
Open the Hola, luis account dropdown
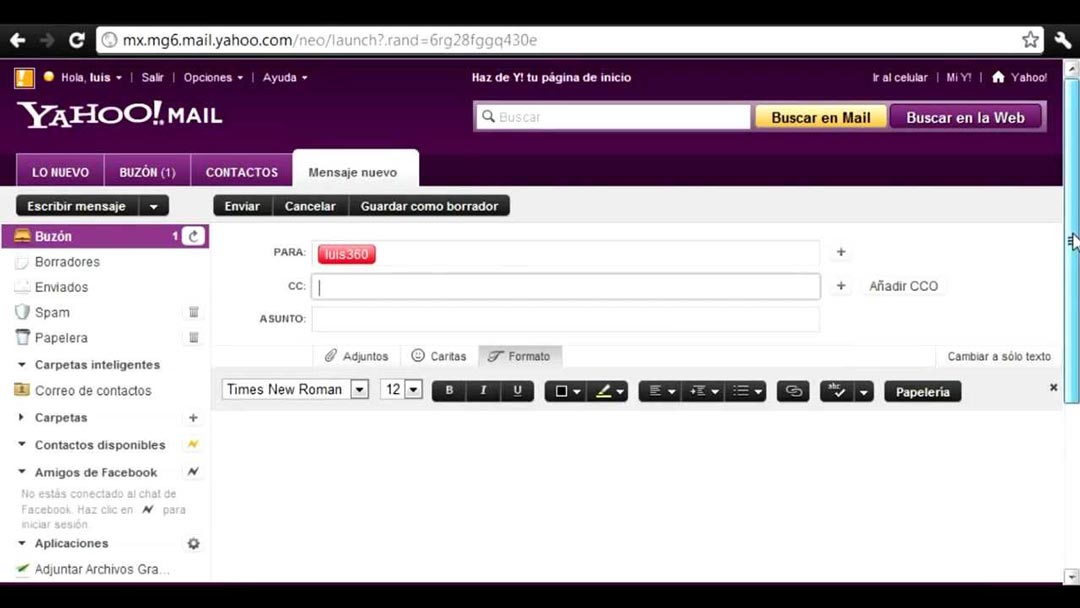click(92, 77)
